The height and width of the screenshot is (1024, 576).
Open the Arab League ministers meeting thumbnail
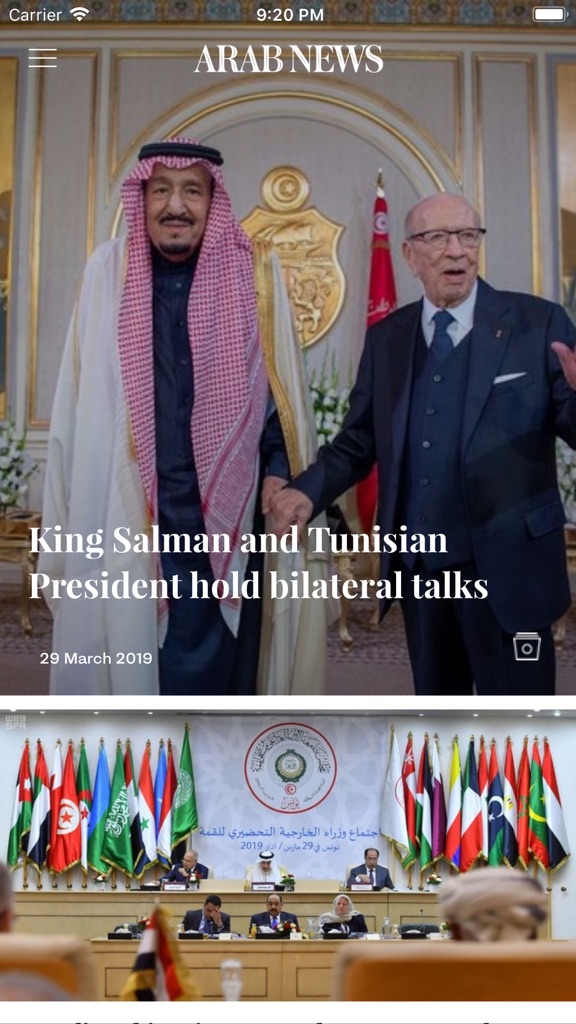pos(288,856)
